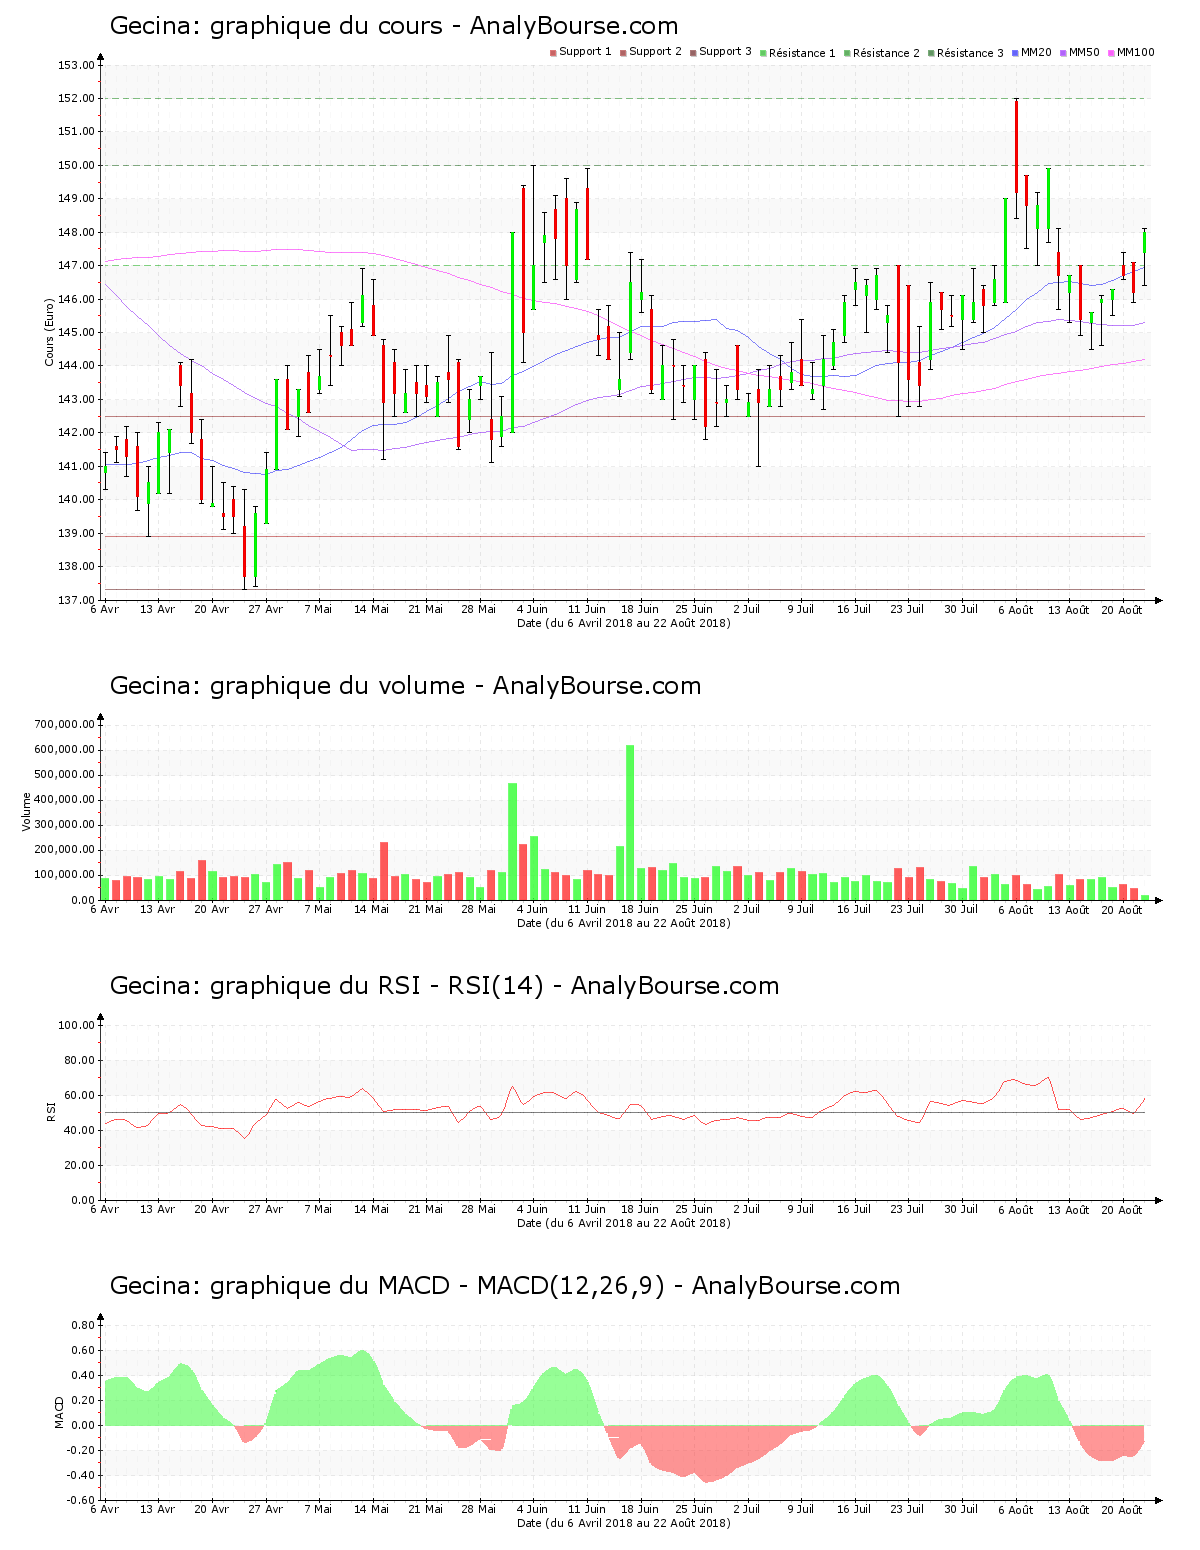Click '2 Juil' date on RSI chart

tap(746, 1209)
